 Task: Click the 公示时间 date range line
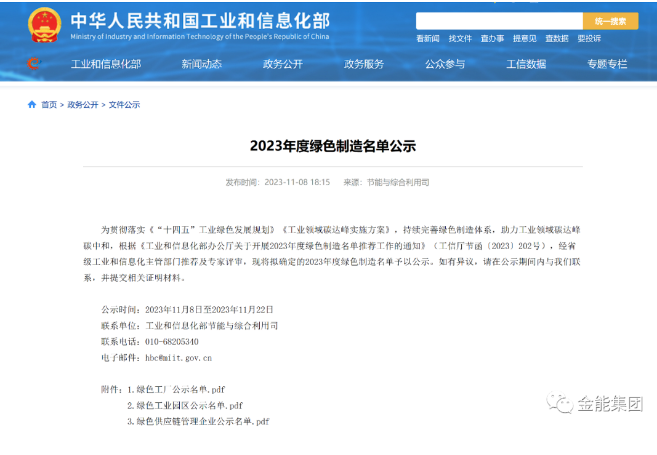pyautogui.click(x=187, y=310)
